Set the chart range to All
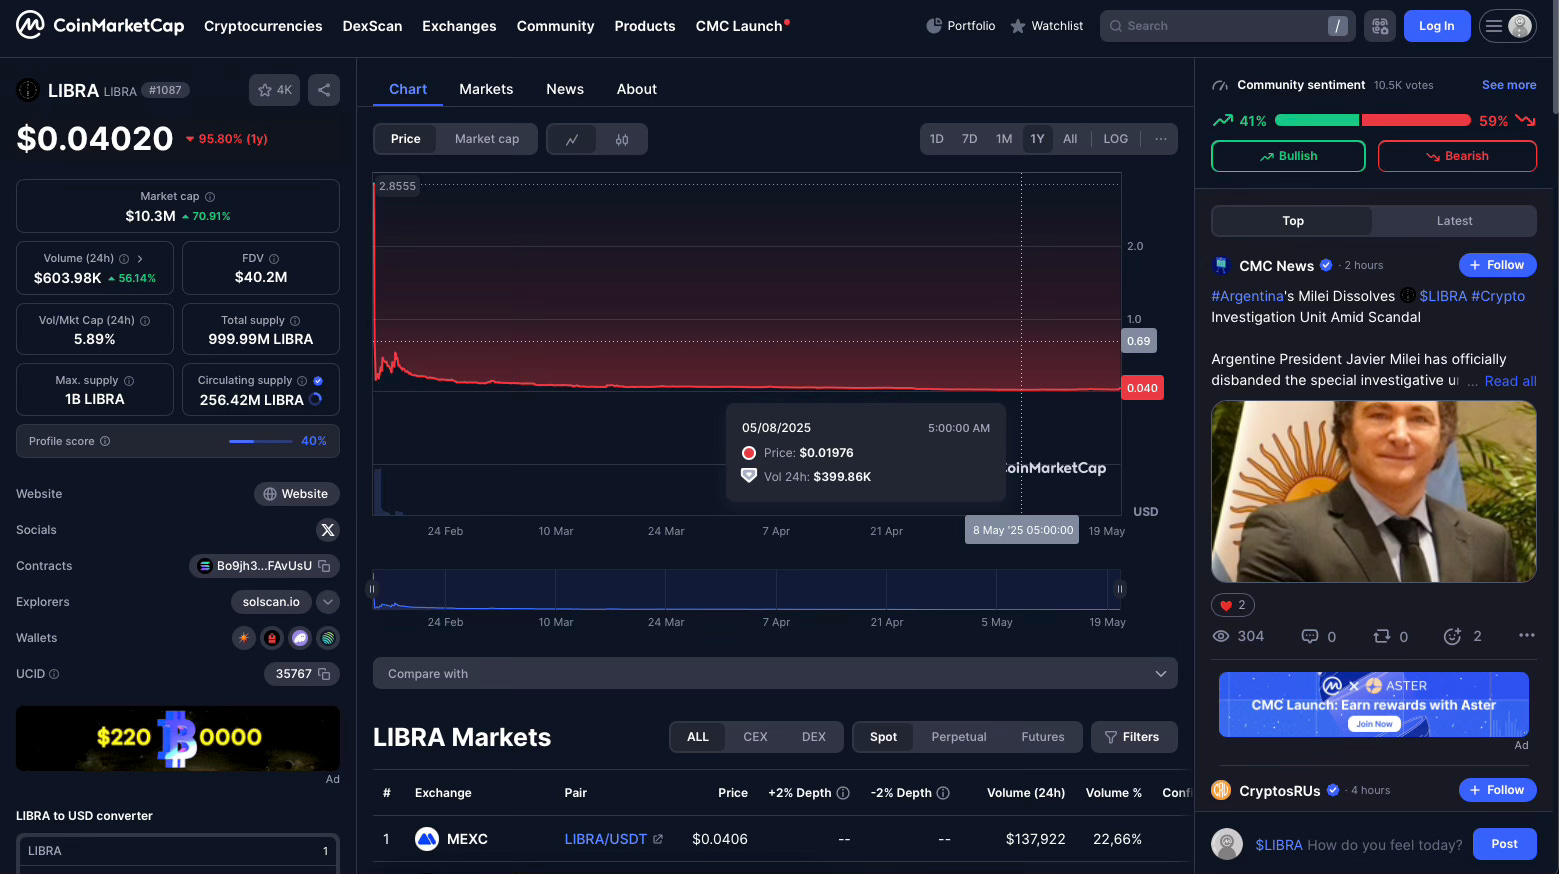This screenshot has width=1559, height=874. (x=1070, y=139)
